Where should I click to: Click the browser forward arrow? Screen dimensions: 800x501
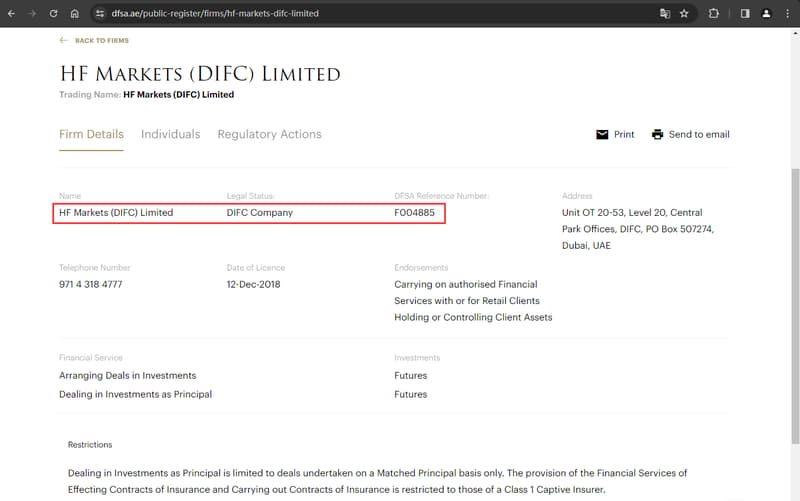(32, 14)
